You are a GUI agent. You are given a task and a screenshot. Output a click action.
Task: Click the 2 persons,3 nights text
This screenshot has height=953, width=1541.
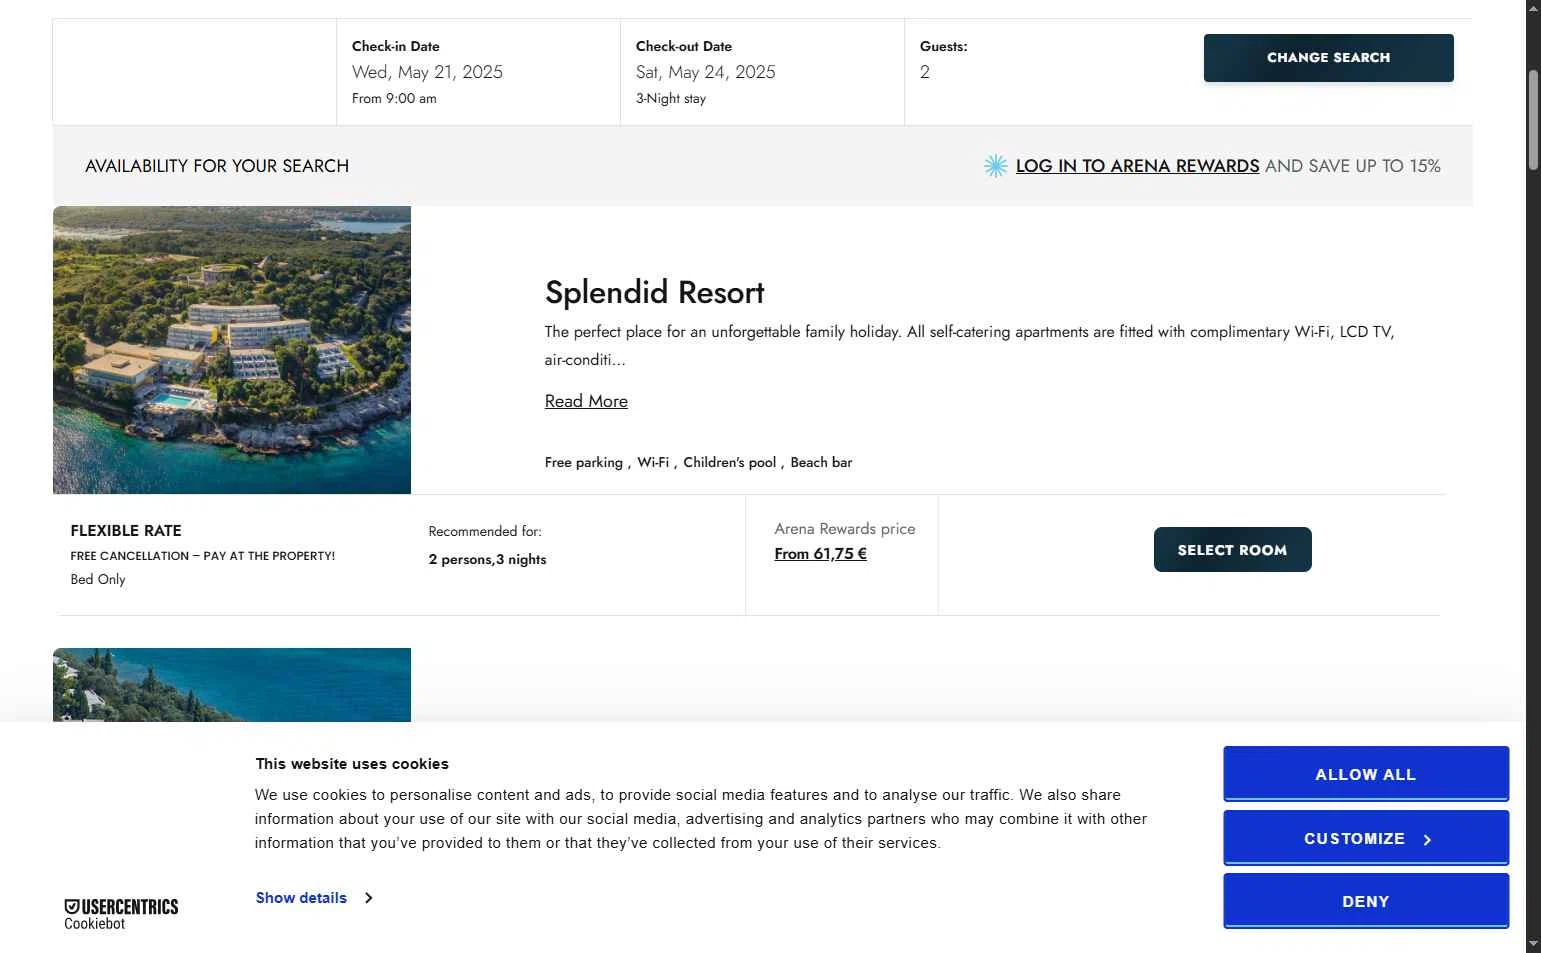487,559
